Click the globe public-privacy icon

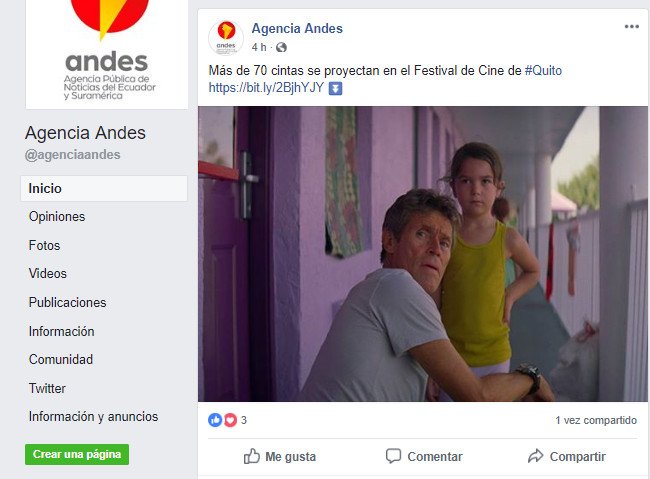tap(281, 47)
